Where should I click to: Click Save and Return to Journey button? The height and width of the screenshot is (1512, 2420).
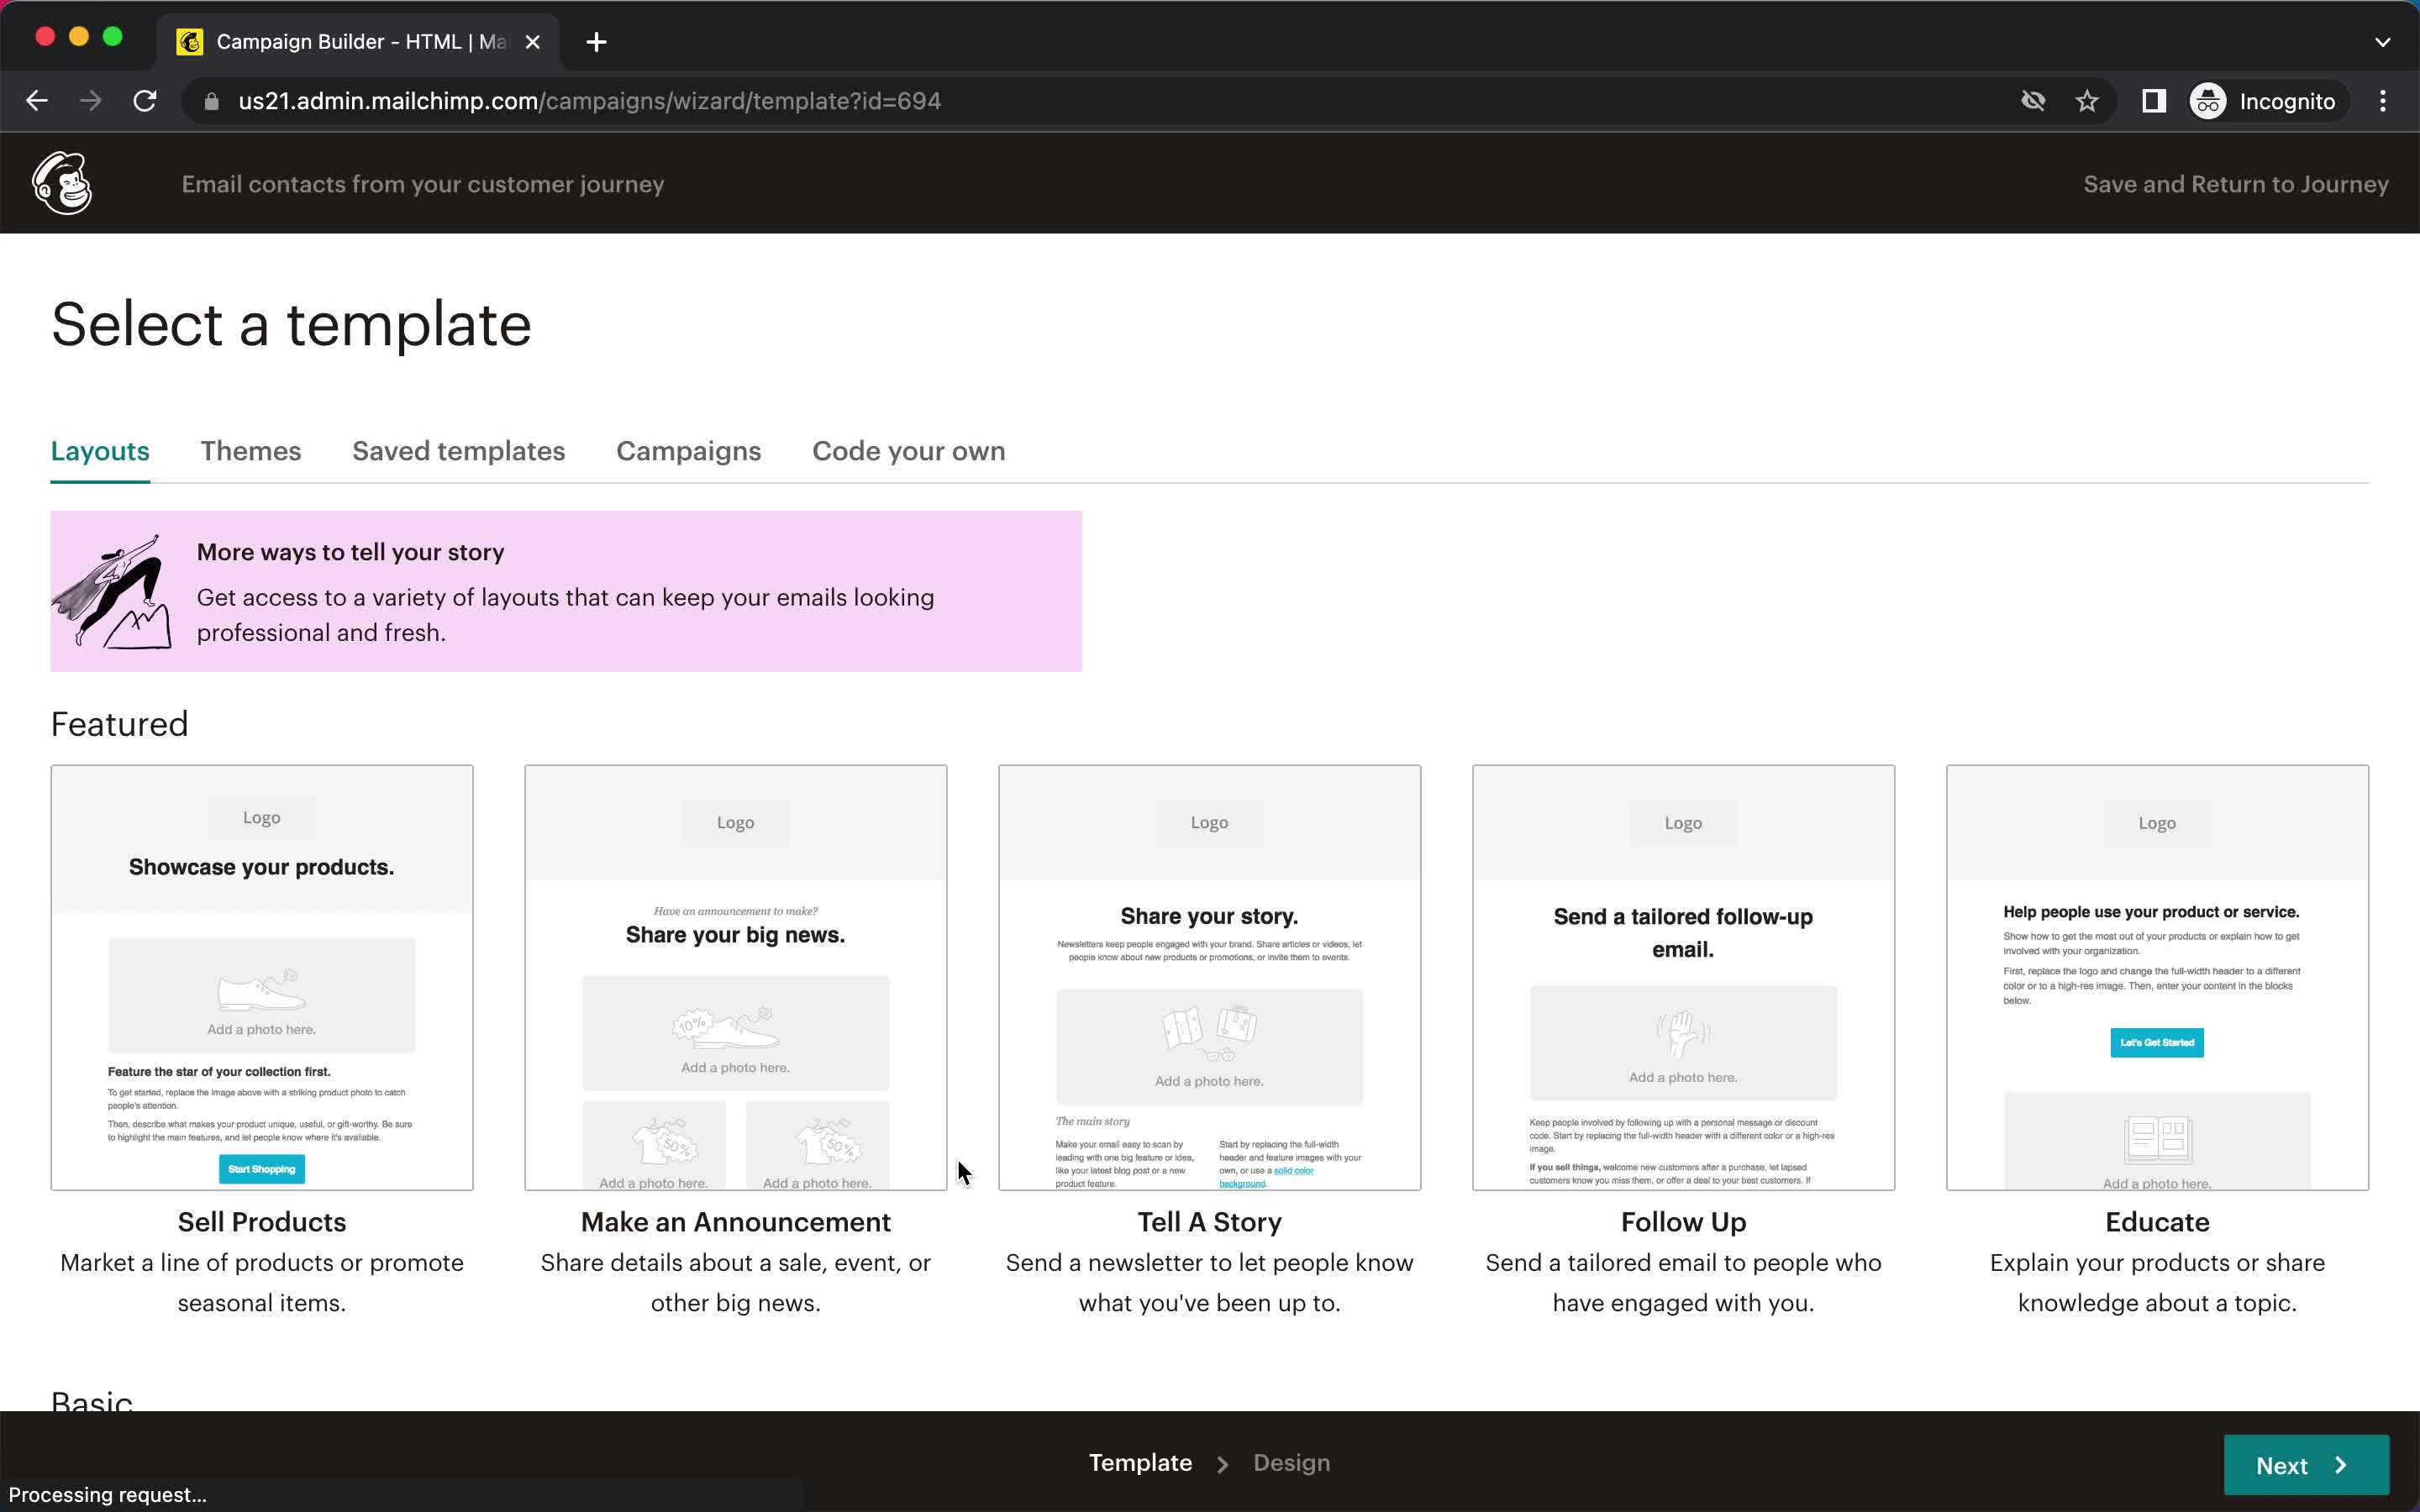(2235, 185)
